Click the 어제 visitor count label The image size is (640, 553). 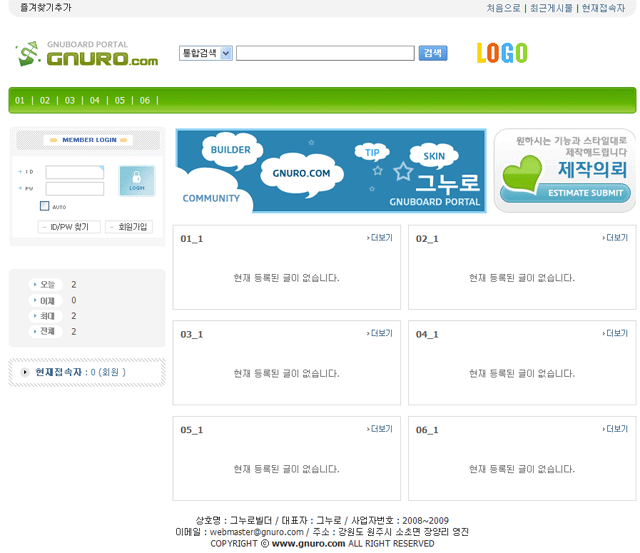click(x=45, y=300)
